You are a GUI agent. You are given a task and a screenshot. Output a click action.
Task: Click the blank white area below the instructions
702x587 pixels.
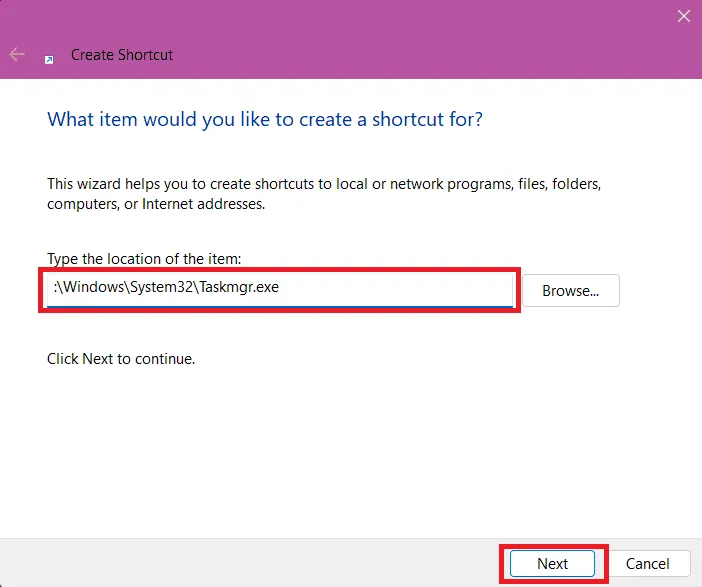point(350,450)
